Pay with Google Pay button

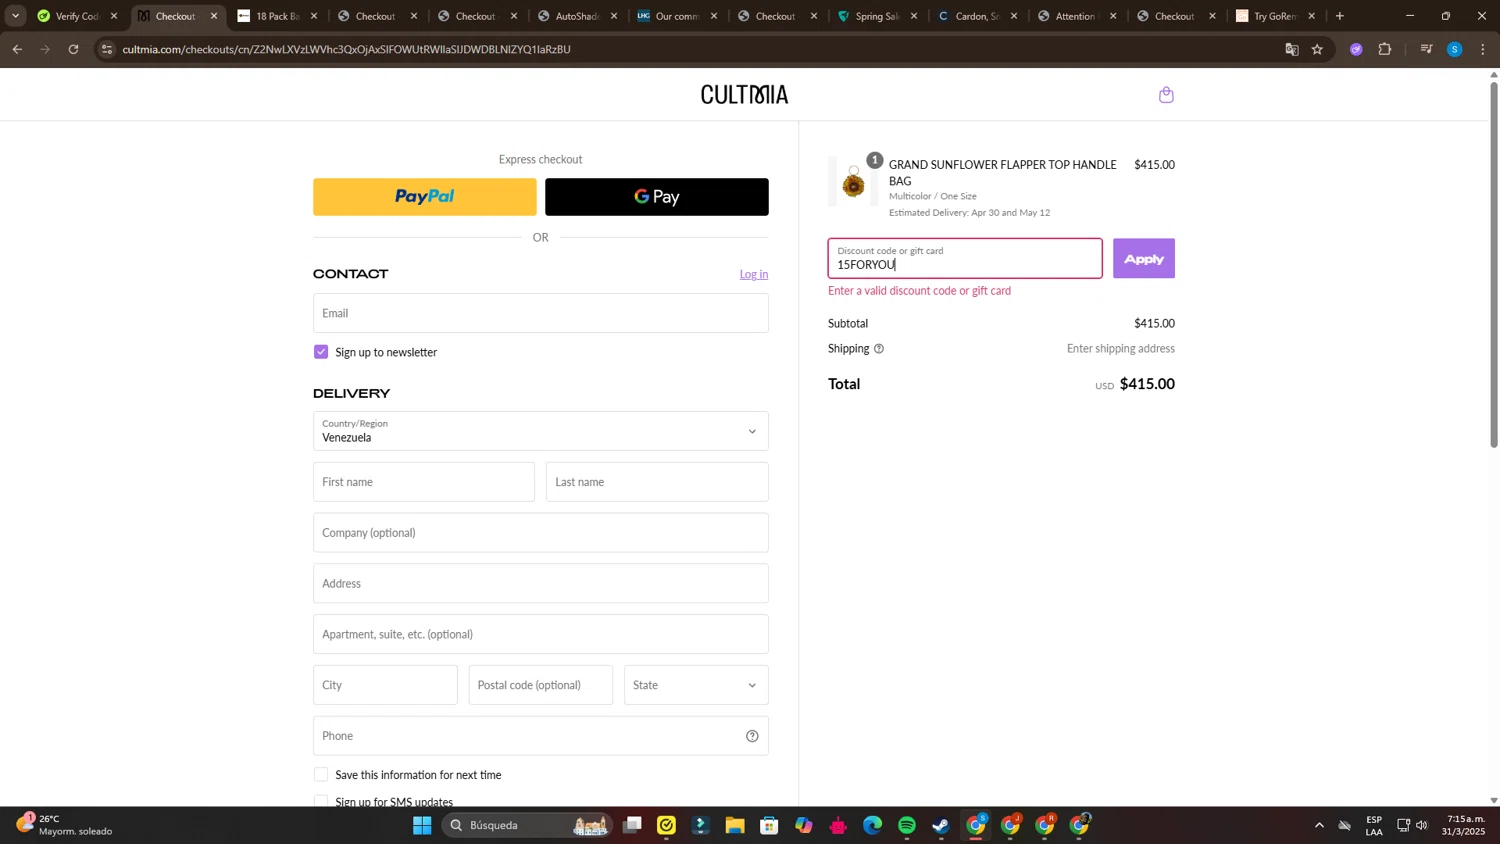(x=657, y=197)
